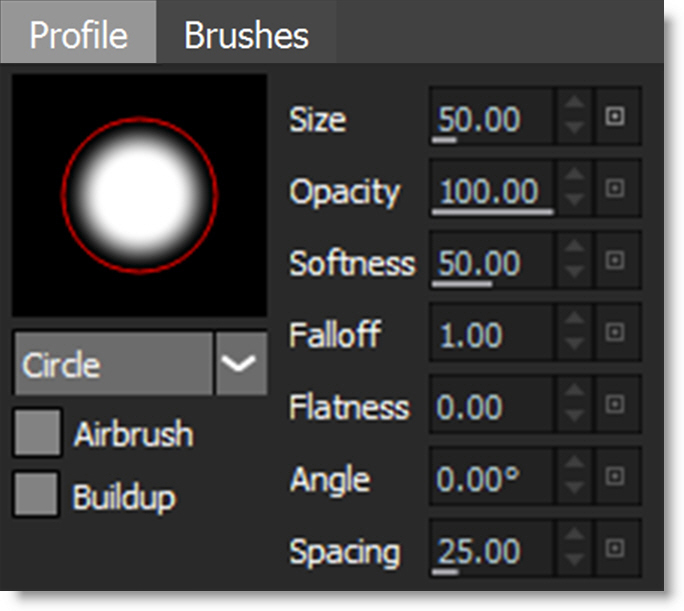Switch to the Brushes tab
The image size is (684, 611).
tap(246, 35)
